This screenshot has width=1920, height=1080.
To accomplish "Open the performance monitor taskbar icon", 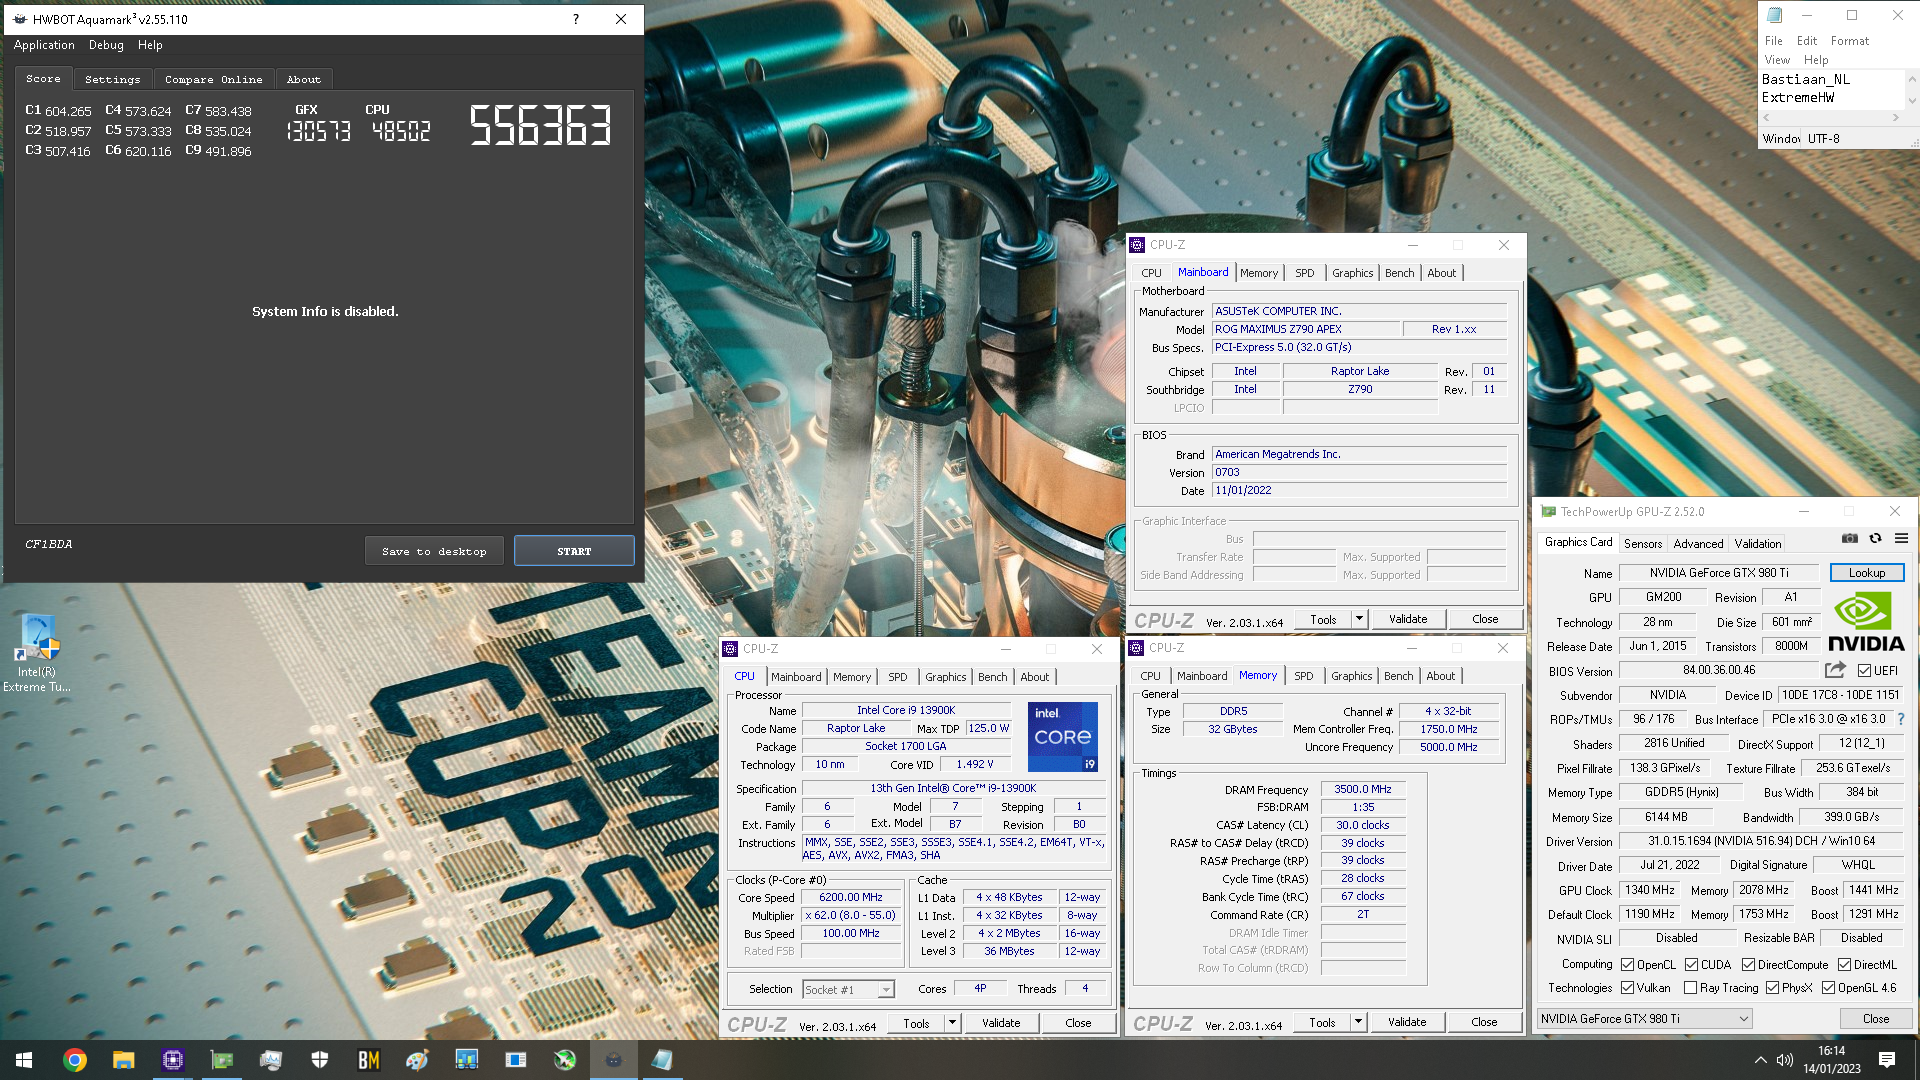I will pyautogui.click(x=271, y=1060).
